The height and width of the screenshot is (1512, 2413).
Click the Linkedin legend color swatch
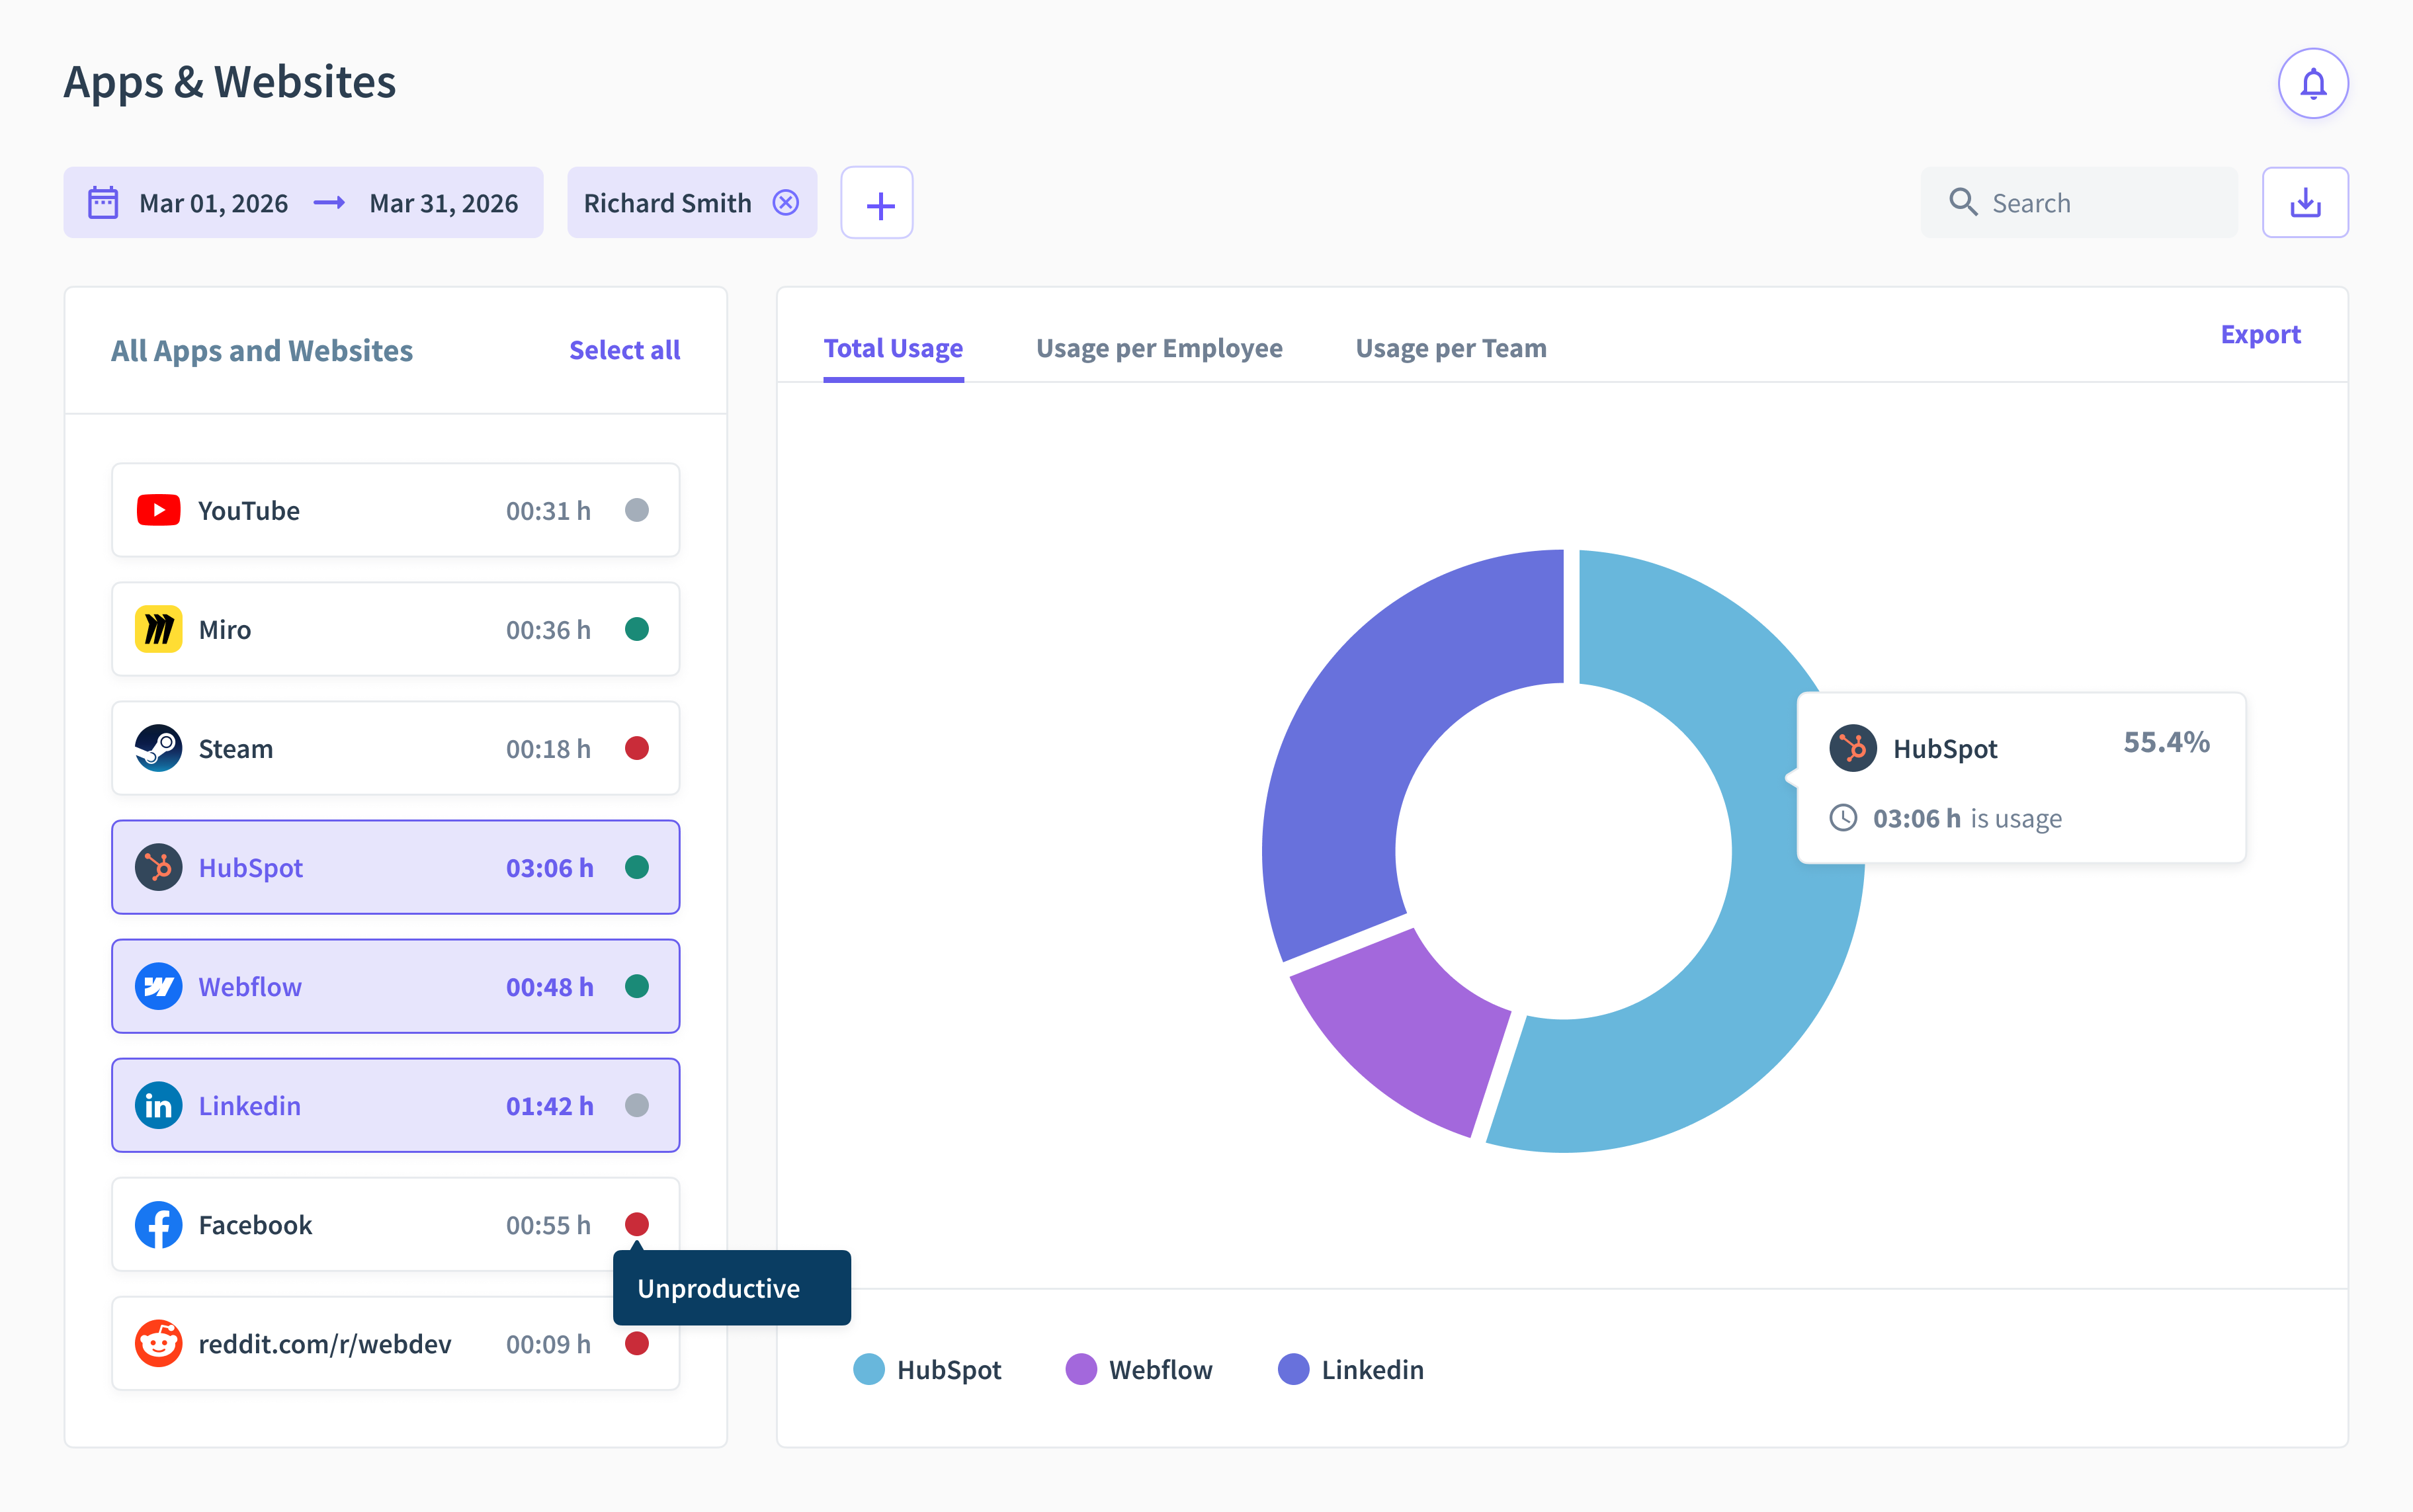point(1293,1369)
